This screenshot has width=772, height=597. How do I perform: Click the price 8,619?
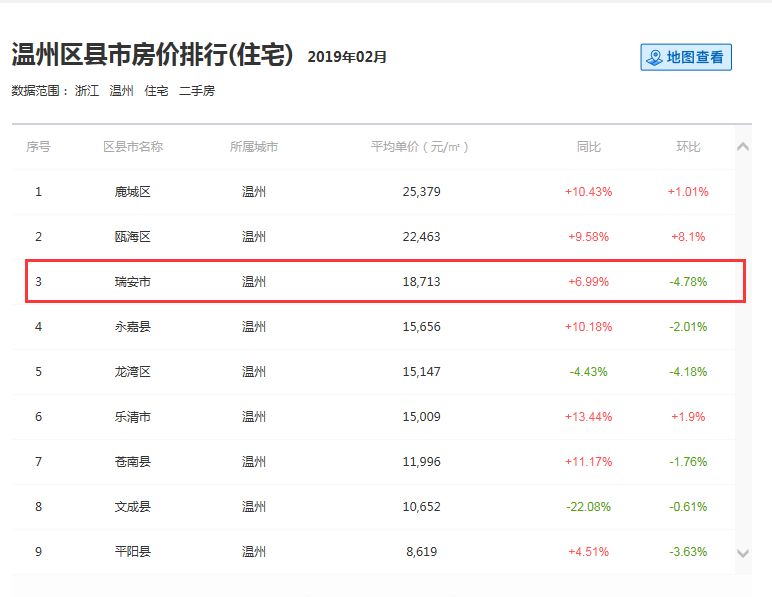coord(421,551)
